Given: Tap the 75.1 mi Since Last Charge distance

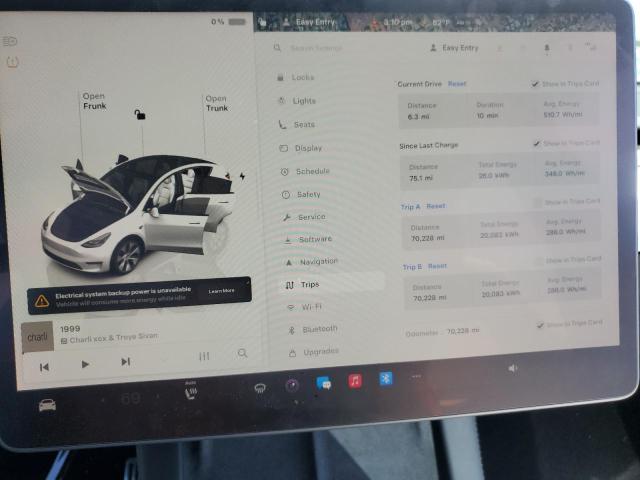Looking at the screenshot, I should click(x=421, y=178).
